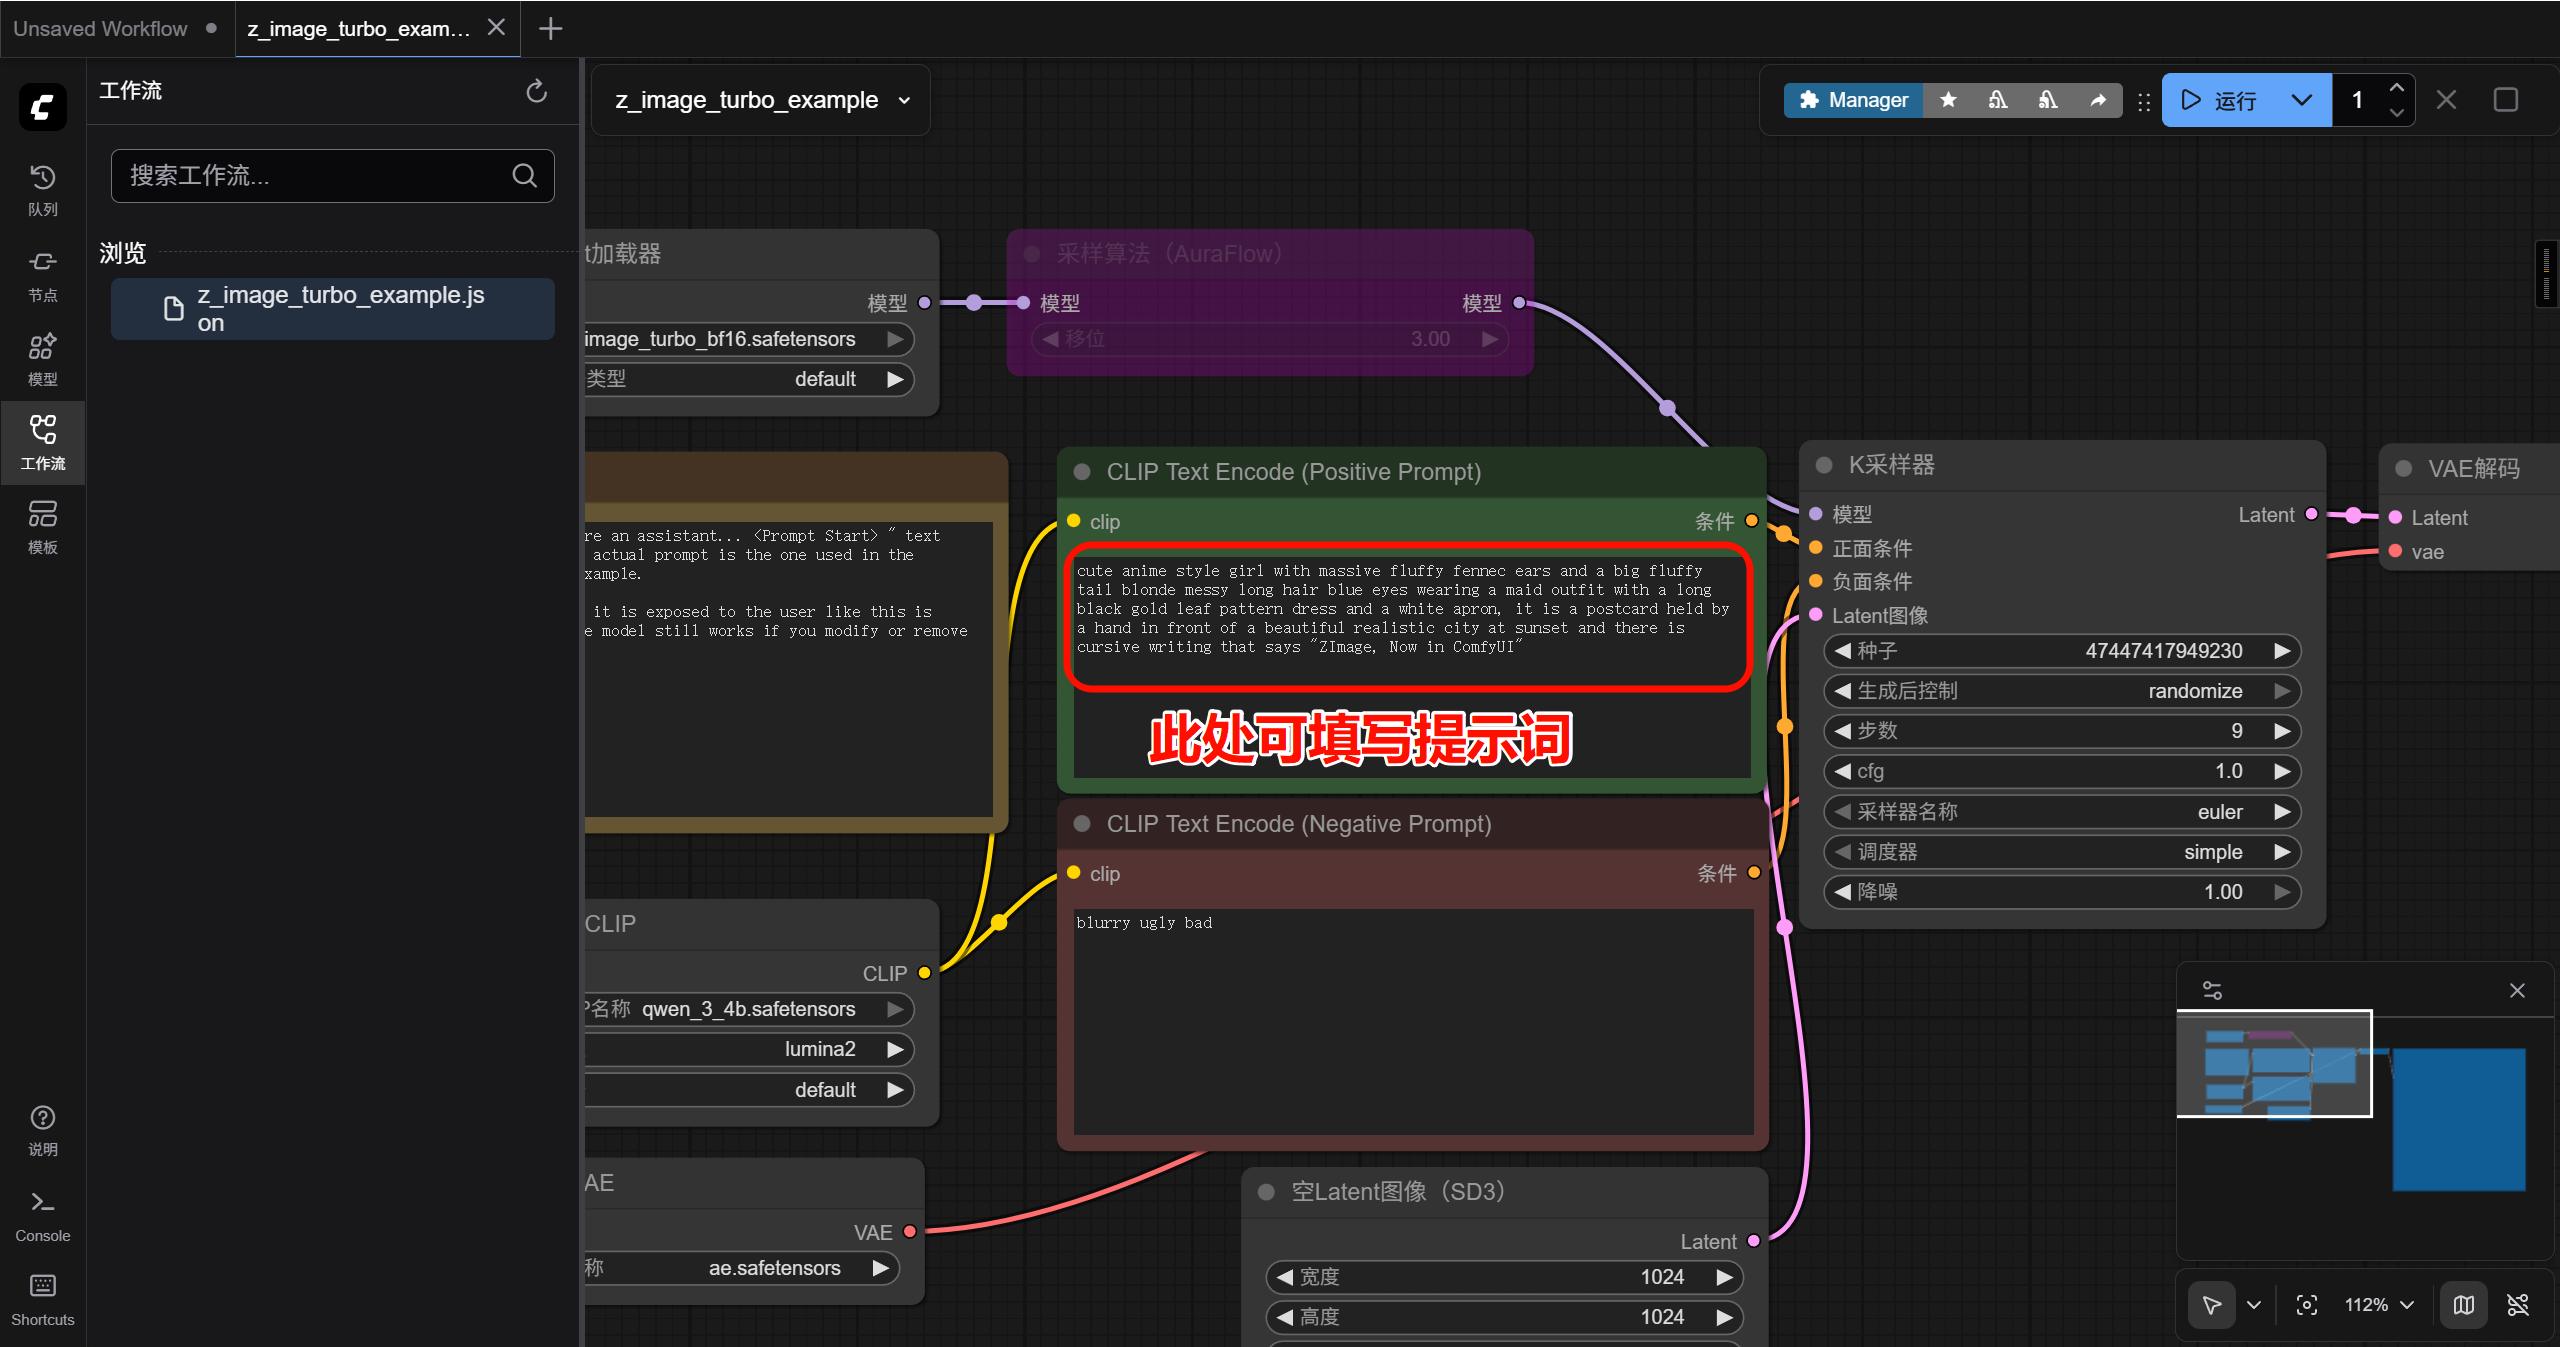Toggle the minimap map icon
The image size is (2560, 1347).
pos(2463,1304)
